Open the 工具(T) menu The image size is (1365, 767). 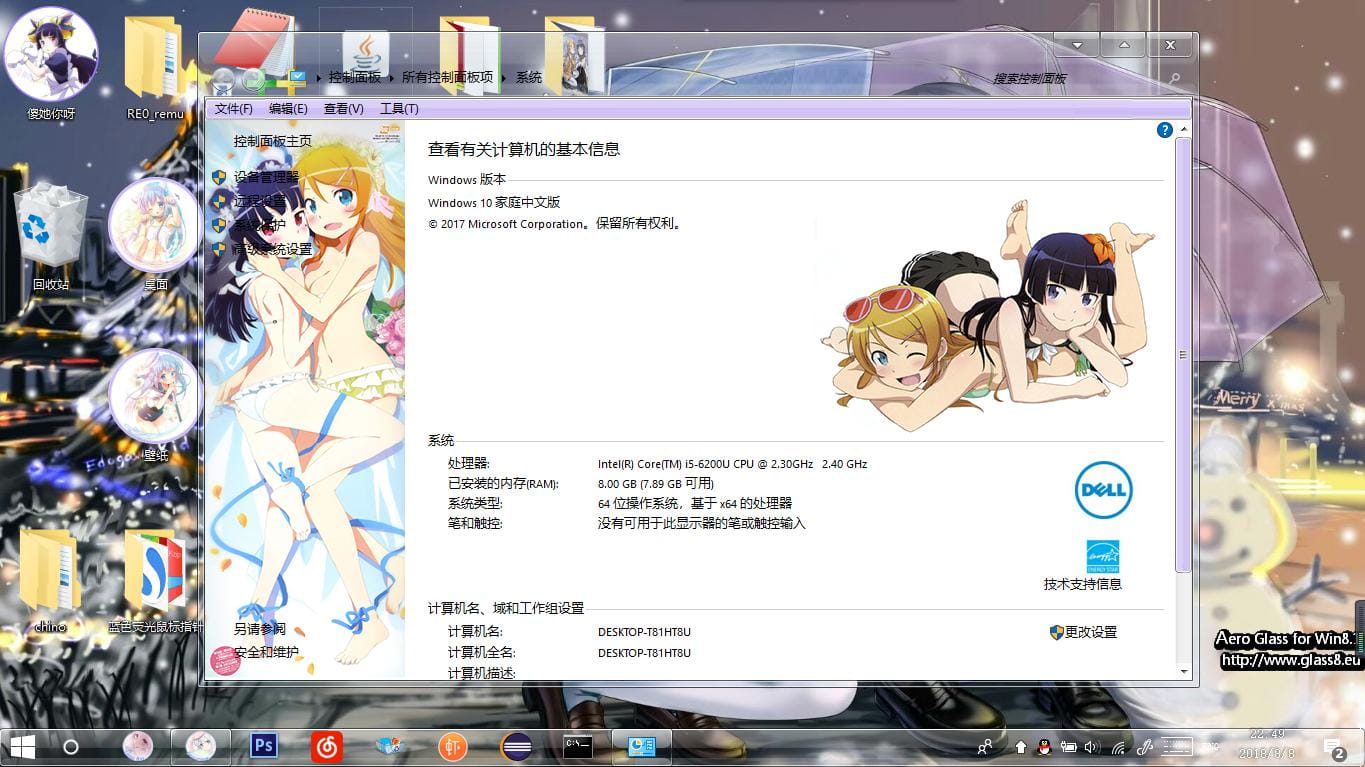click(x=400, y=108)
